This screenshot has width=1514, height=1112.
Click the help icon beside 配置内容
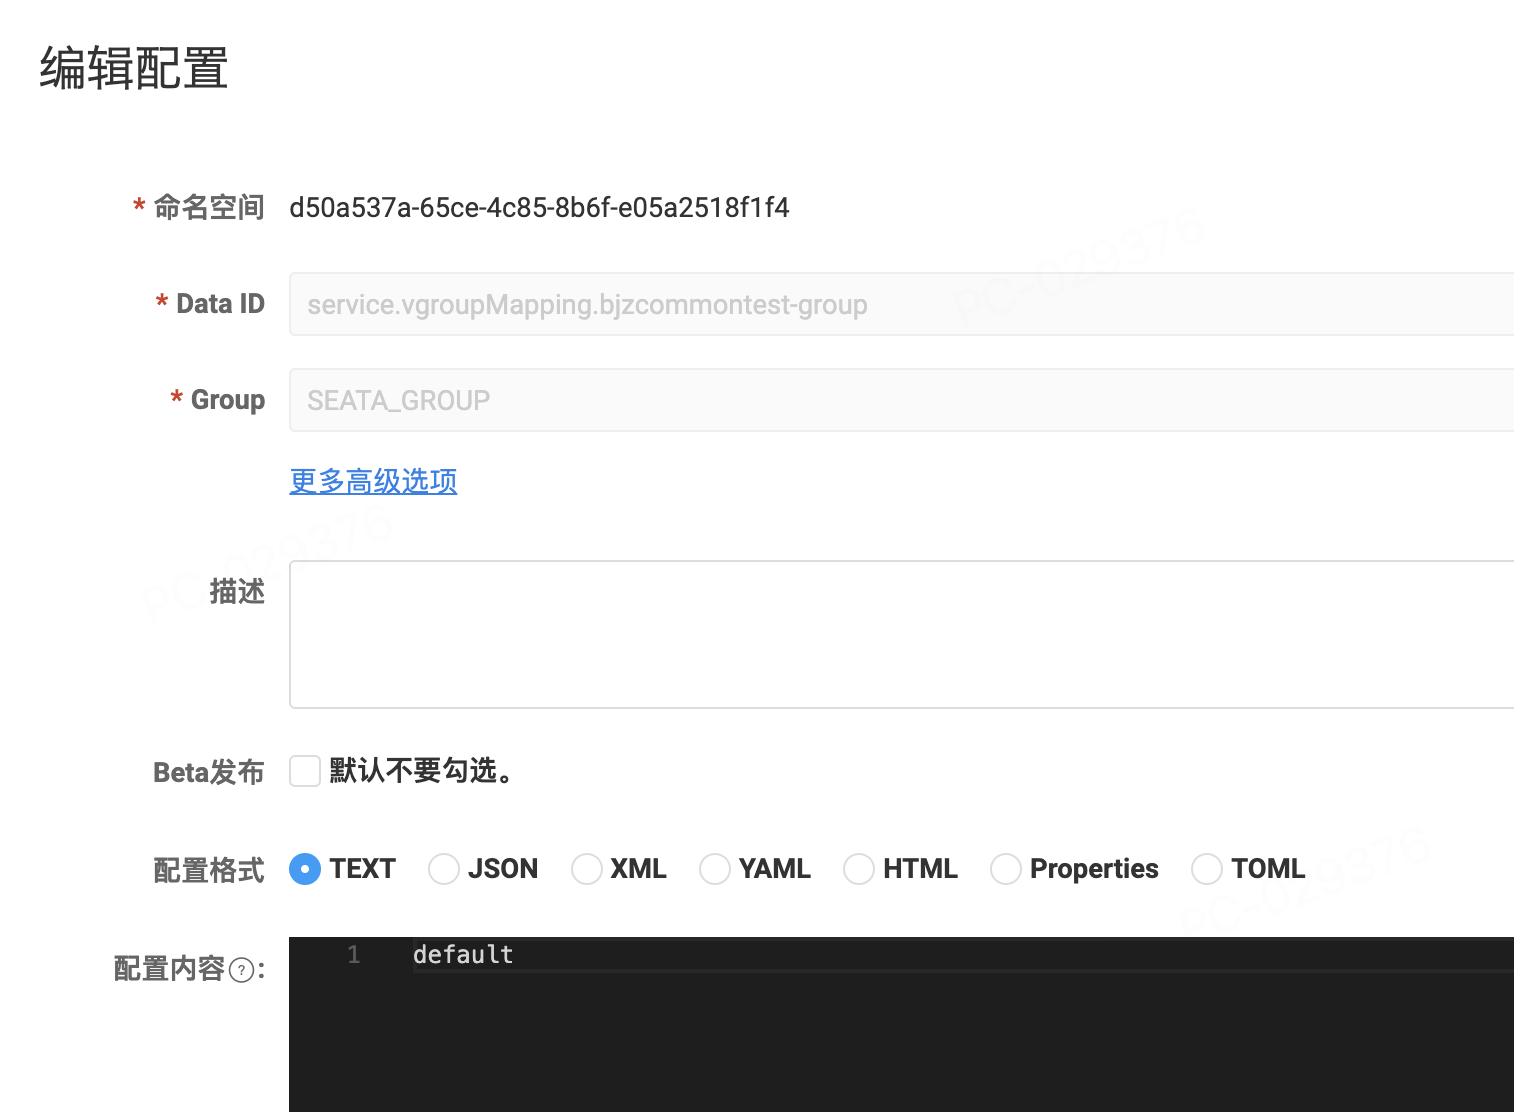(x=241, y=970)
